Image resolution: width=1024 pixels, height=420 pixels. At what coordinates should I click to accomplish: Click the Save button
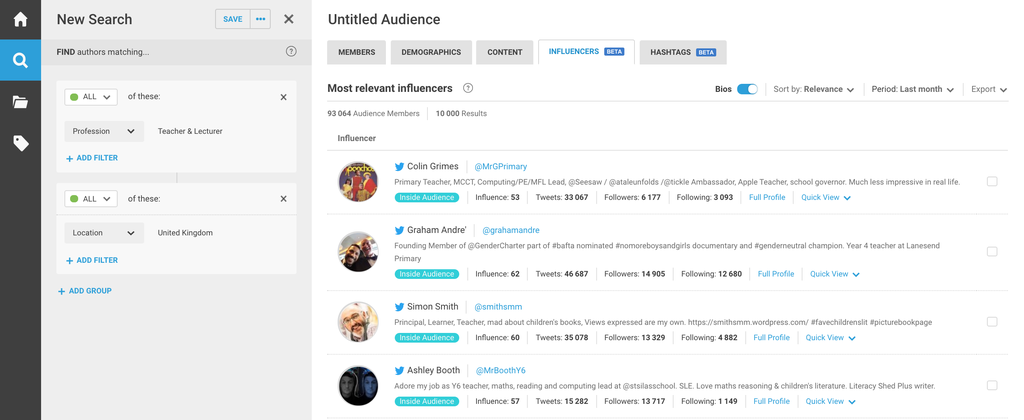tap(232, 19)
